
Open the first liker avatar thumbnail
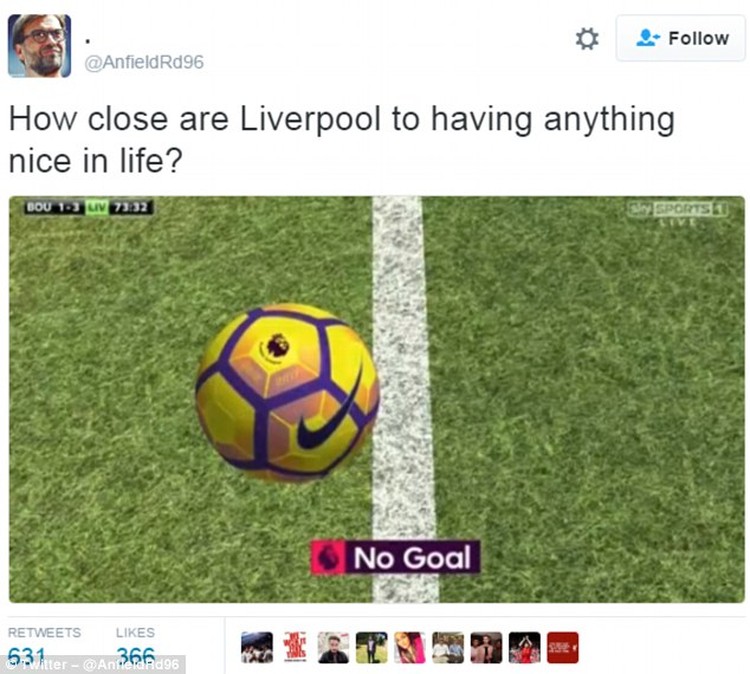pos(257,648)
